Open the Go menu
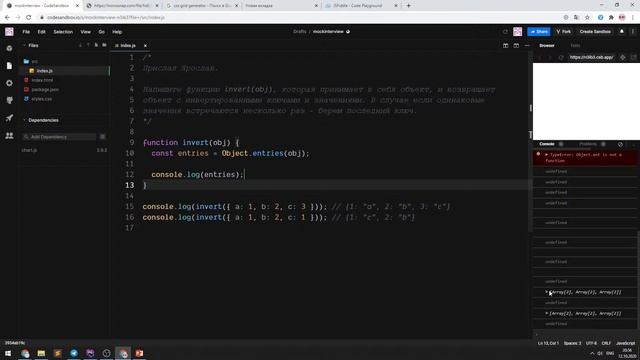The width and height of the screenshot is (640, 360). tap(101, 32)
